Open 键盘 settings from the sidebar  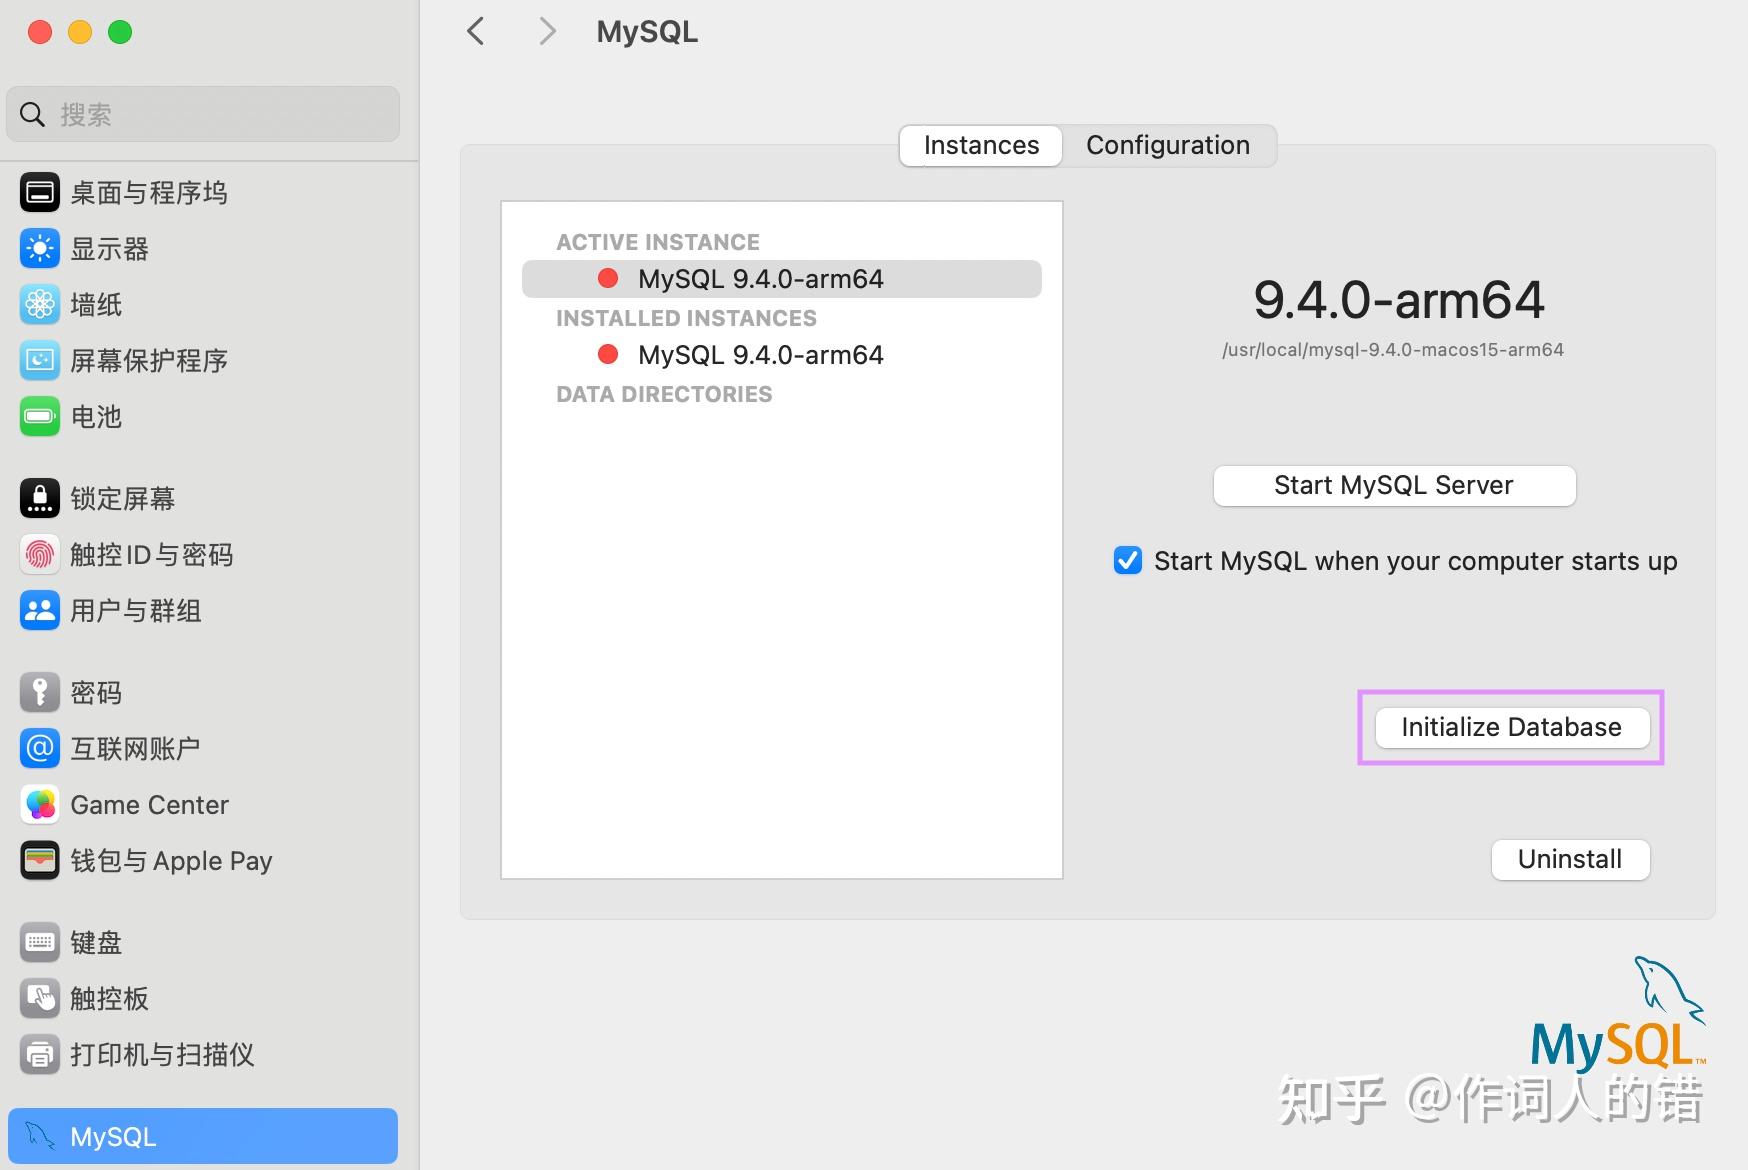(96, 941)
